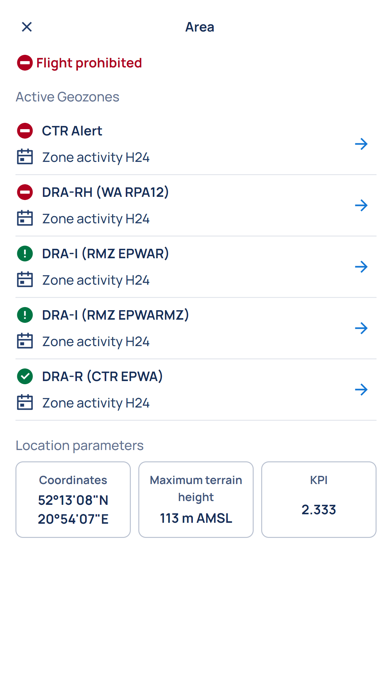Click the red Flight prohibited icon
The width and height of the screenshot is (392, 696).
tap(25, 63)
